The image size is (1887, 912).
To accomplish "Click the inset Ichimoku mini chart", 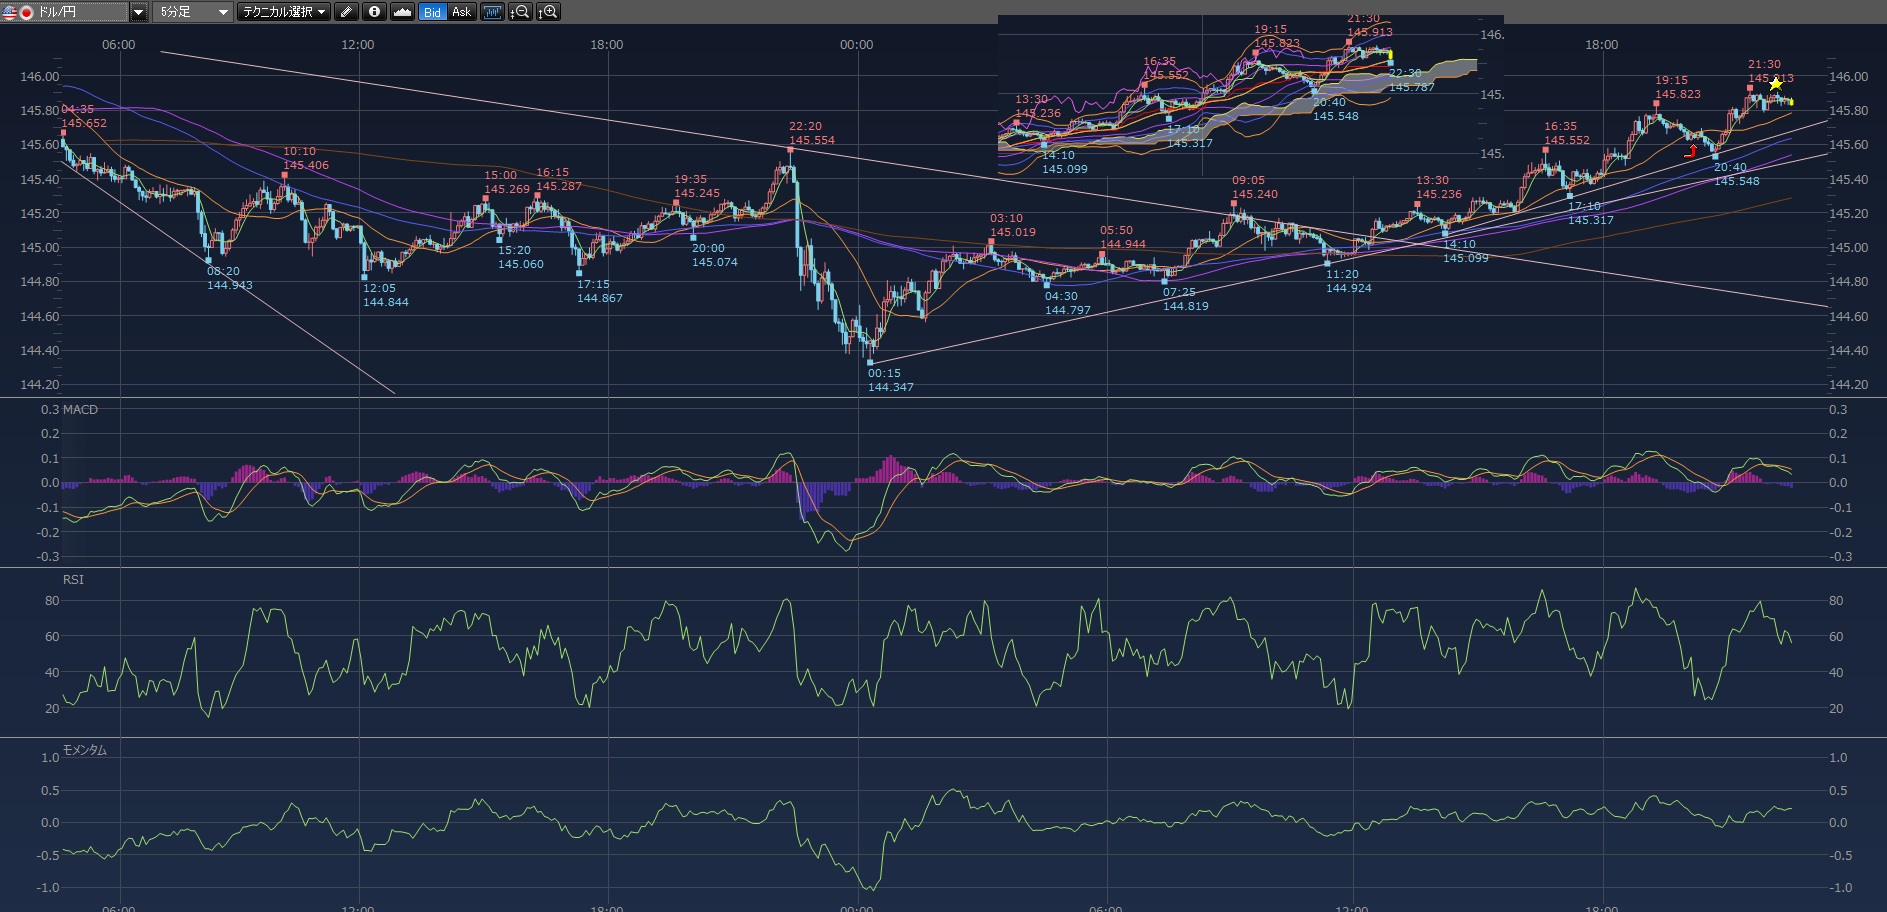I will click(x=1240, y=95).
